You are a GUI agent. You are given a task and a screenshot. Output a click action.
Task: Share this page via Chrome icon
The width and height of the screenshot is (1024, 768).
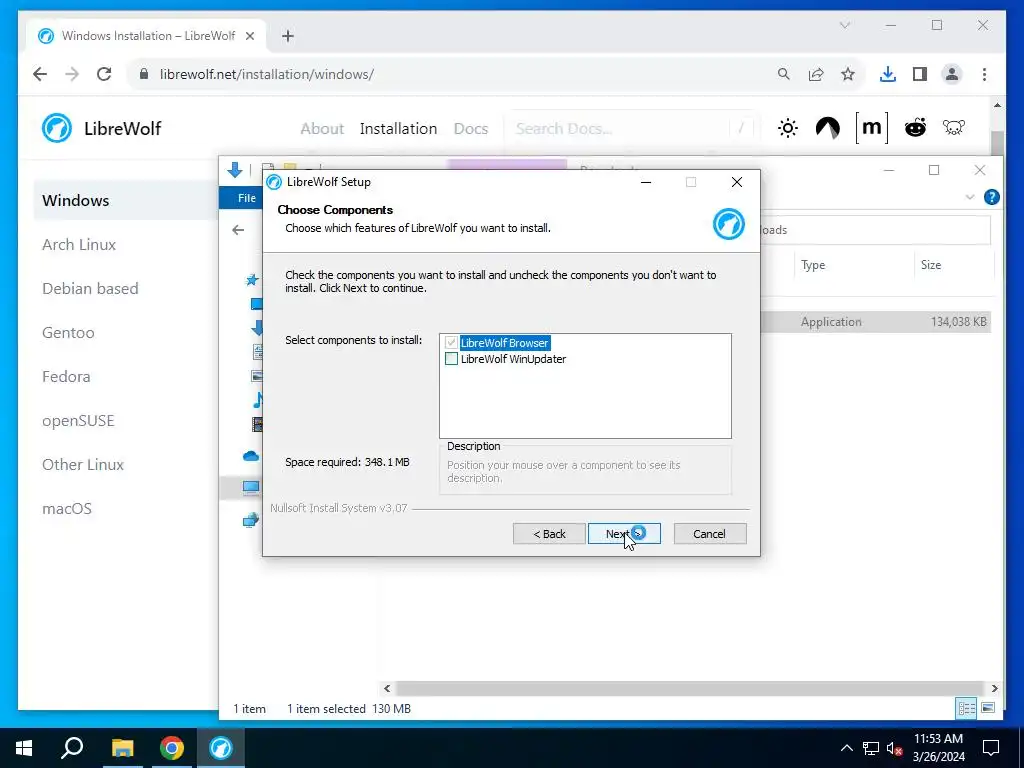tap(816, 74)
